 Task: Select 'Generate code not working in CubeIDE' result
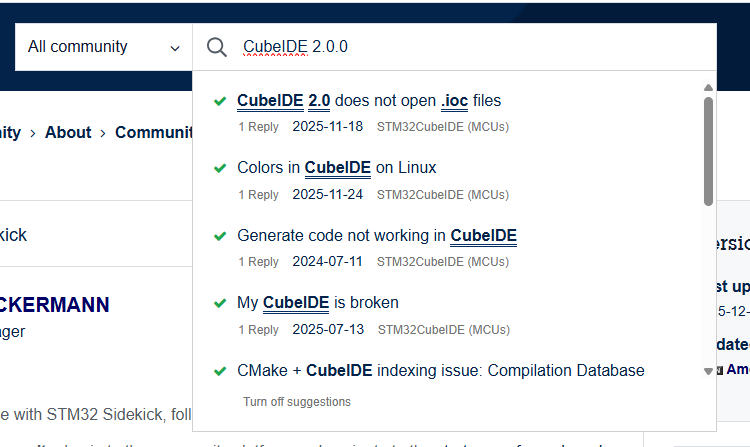pos(376,236)
